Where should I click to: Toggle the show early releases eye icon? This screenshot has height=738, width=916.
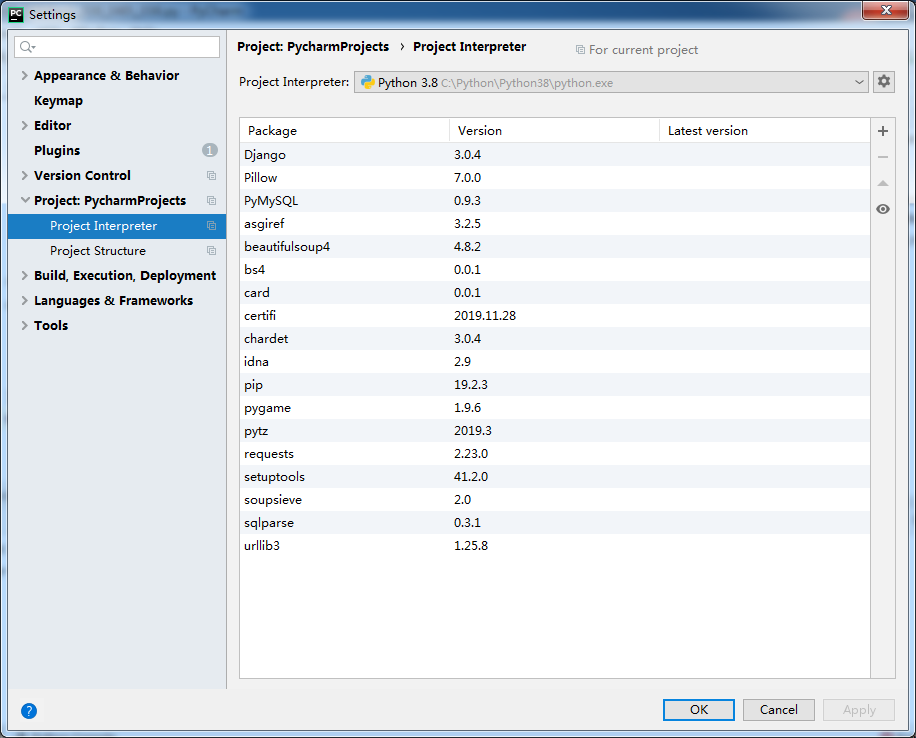(x=883, y=209)
